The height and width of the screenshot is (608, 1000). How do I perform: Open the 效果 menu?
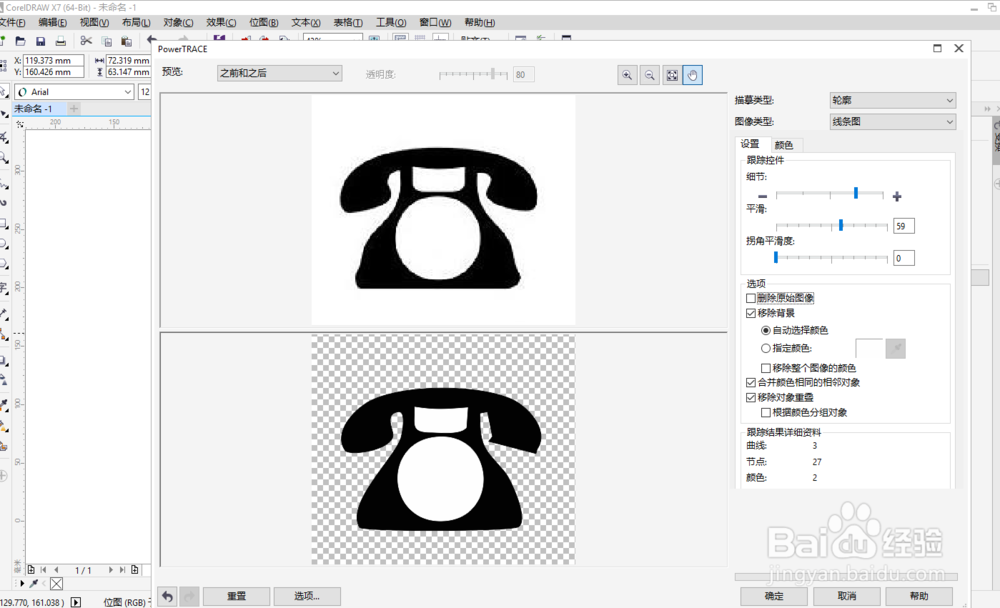click(221, 22)
